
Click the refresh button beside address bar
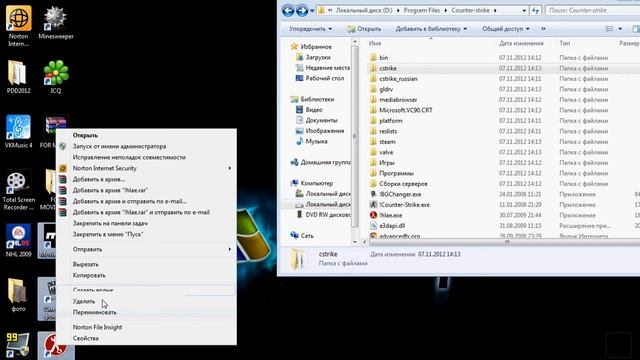(536, 11)
